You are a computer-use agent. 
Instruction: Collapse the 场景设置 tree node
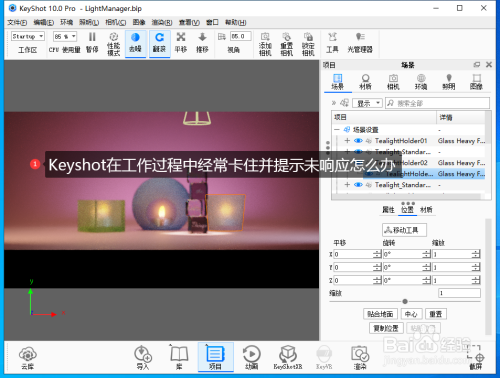(337, 129)
